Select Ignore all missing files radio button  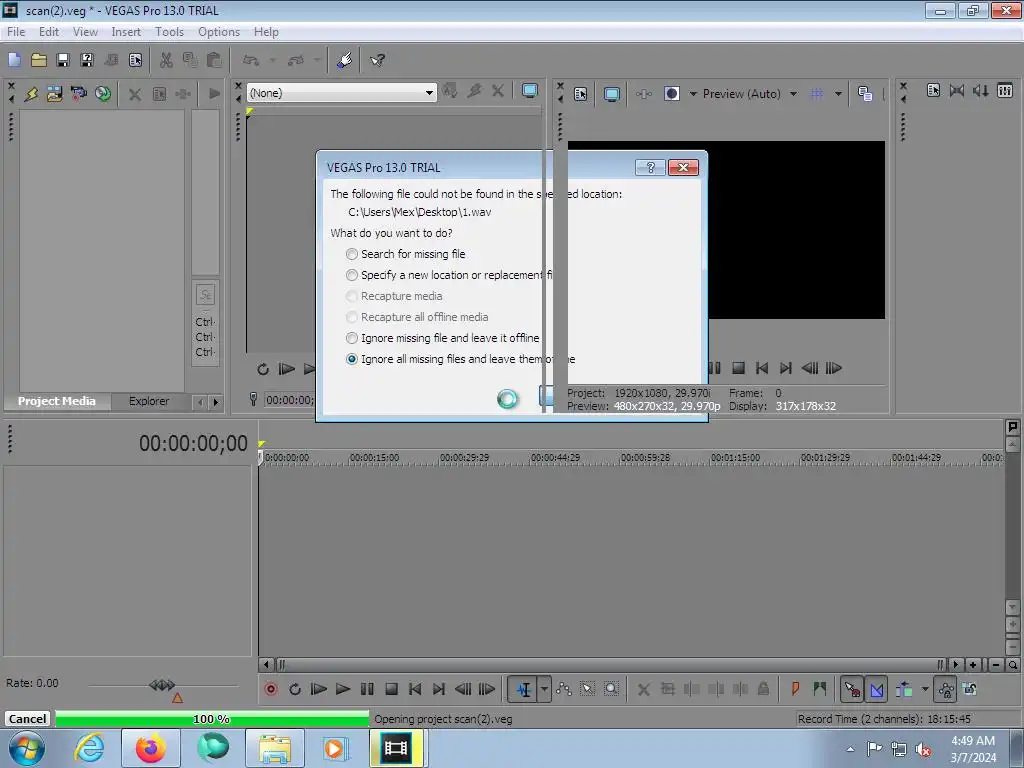[x=352, y=359]
